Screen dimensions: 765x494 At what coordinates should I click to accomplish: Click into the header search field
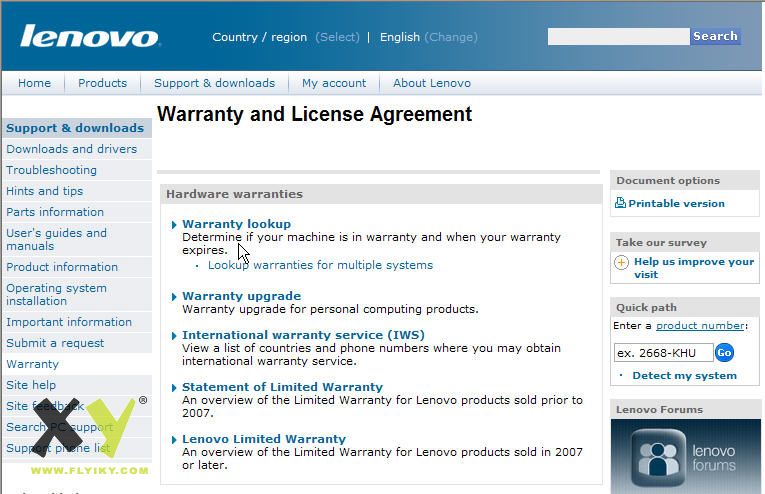619,36
